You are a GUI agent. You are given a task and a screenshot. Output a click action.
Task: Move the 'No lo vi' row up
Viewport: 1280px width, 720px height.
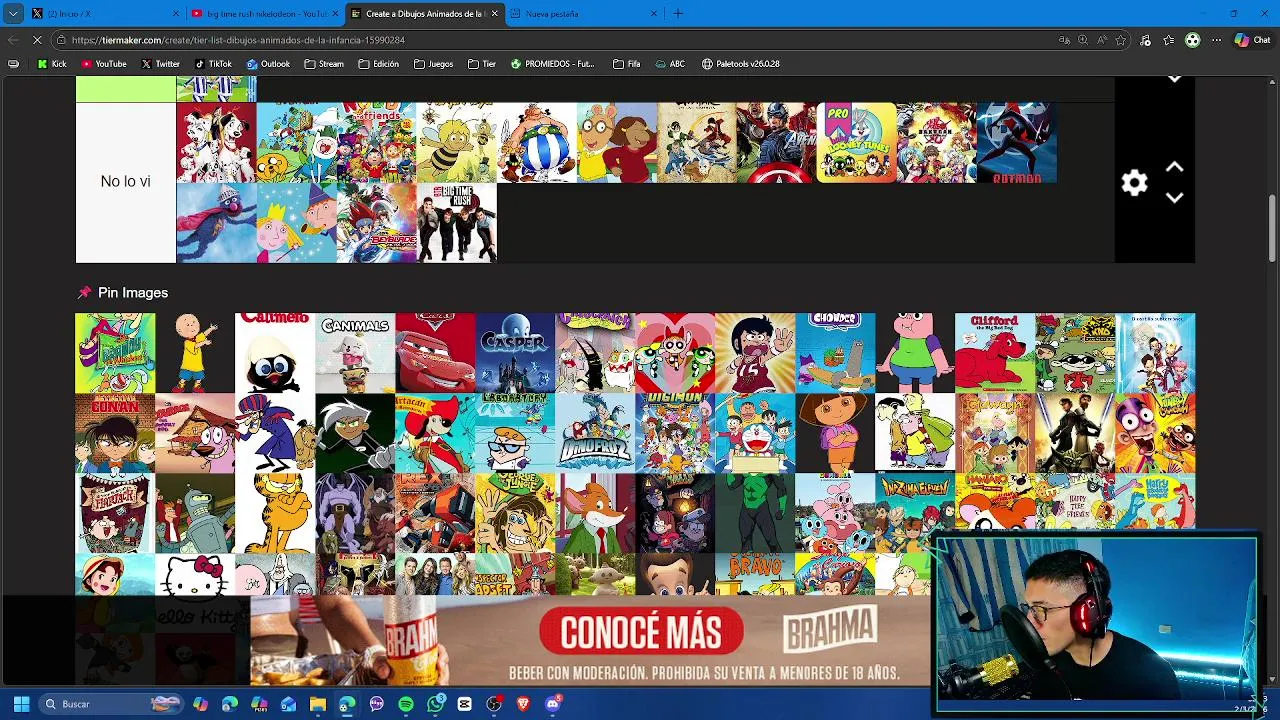1175,167
